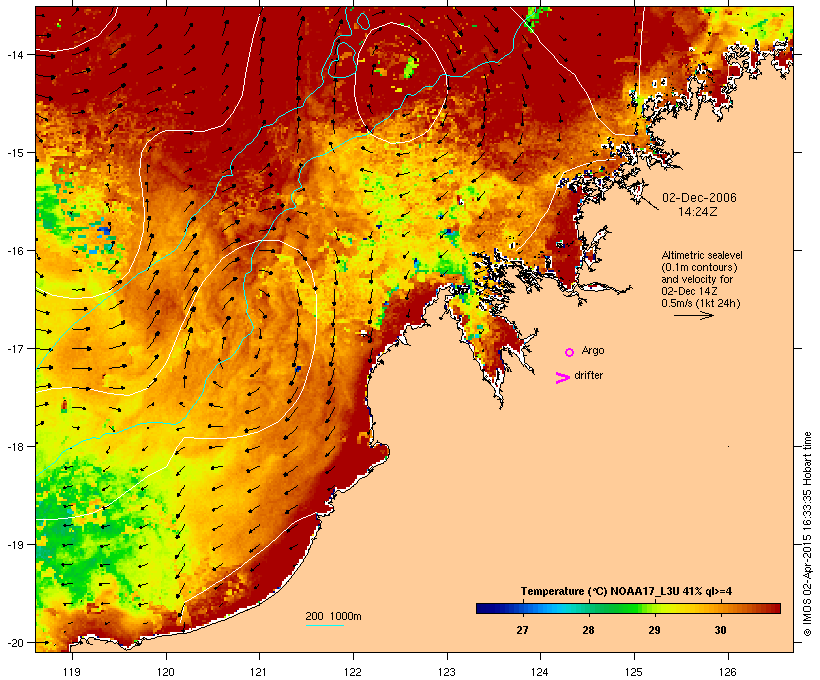
Task: Click latitude axis label -15
Action: pos(14,153)
